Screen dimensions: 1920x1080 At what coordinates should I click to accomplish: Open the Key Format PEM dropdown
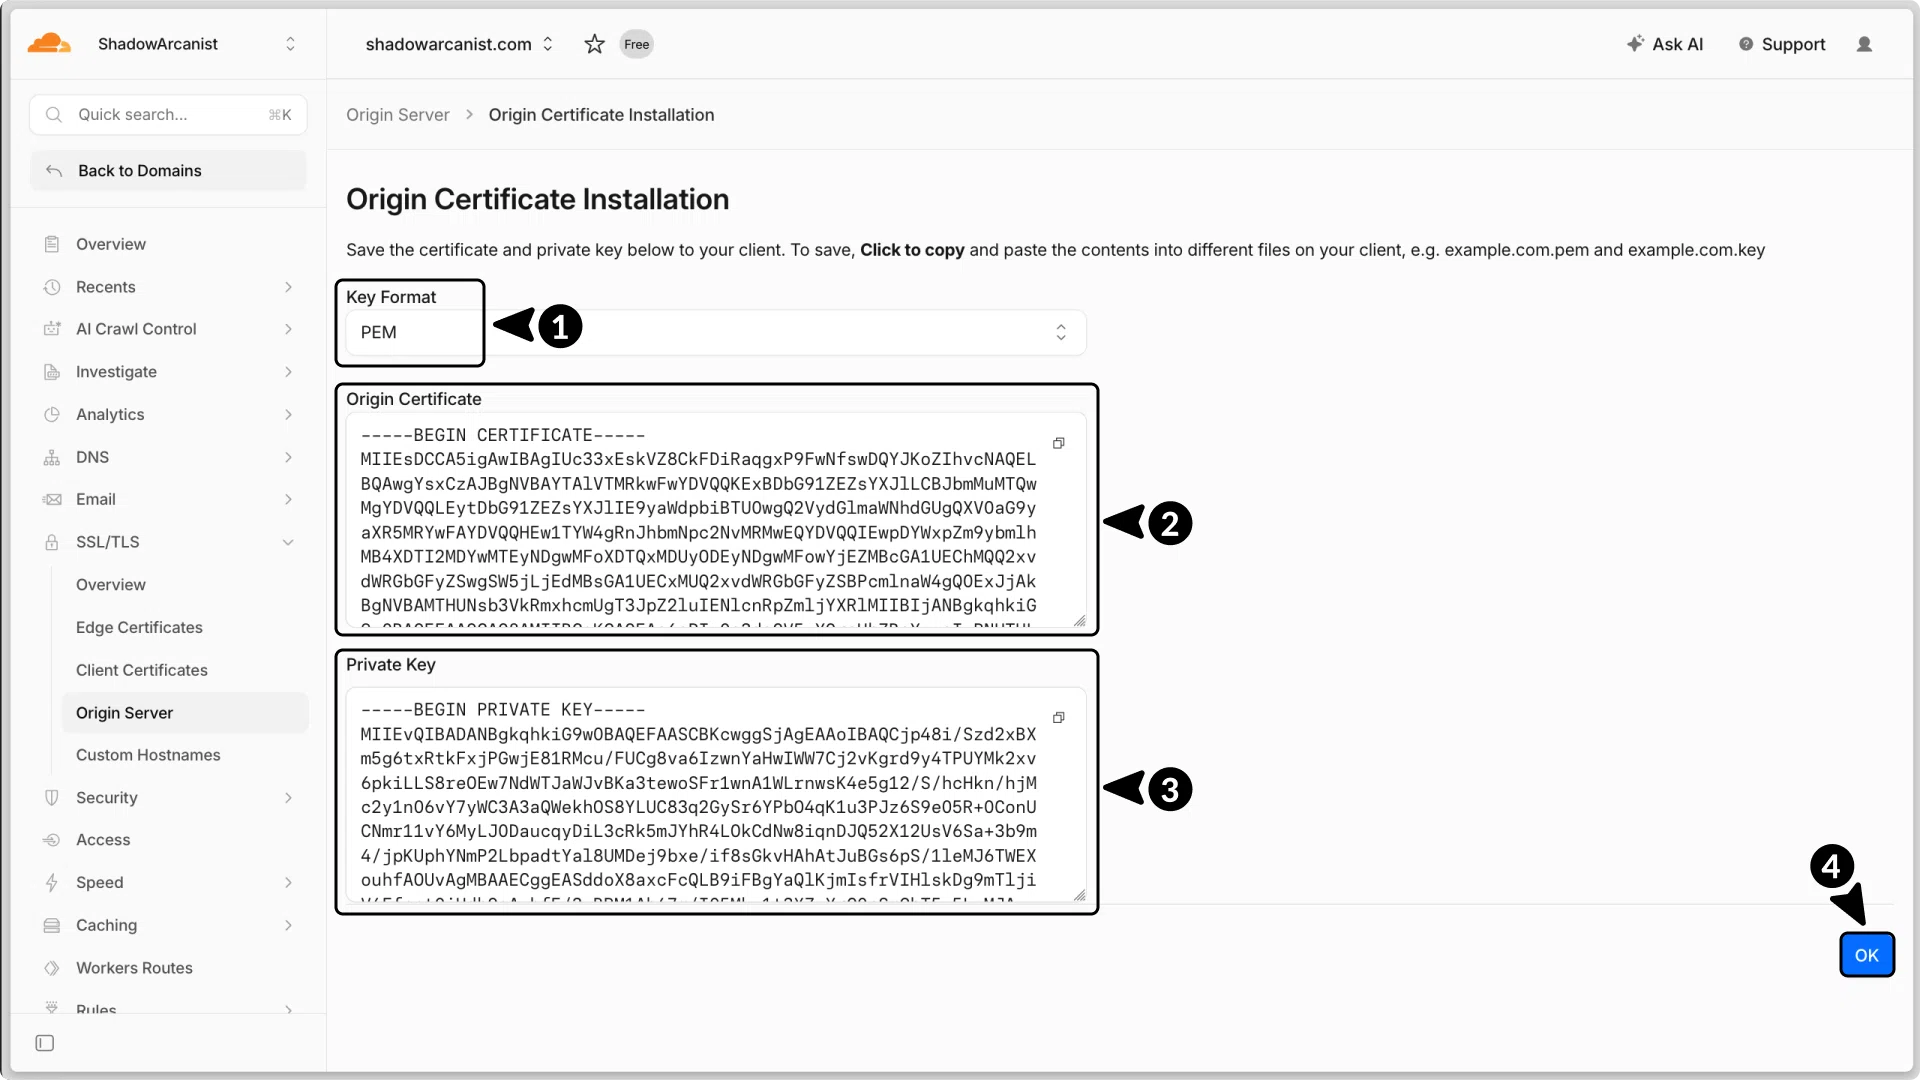tap(716, 332)
